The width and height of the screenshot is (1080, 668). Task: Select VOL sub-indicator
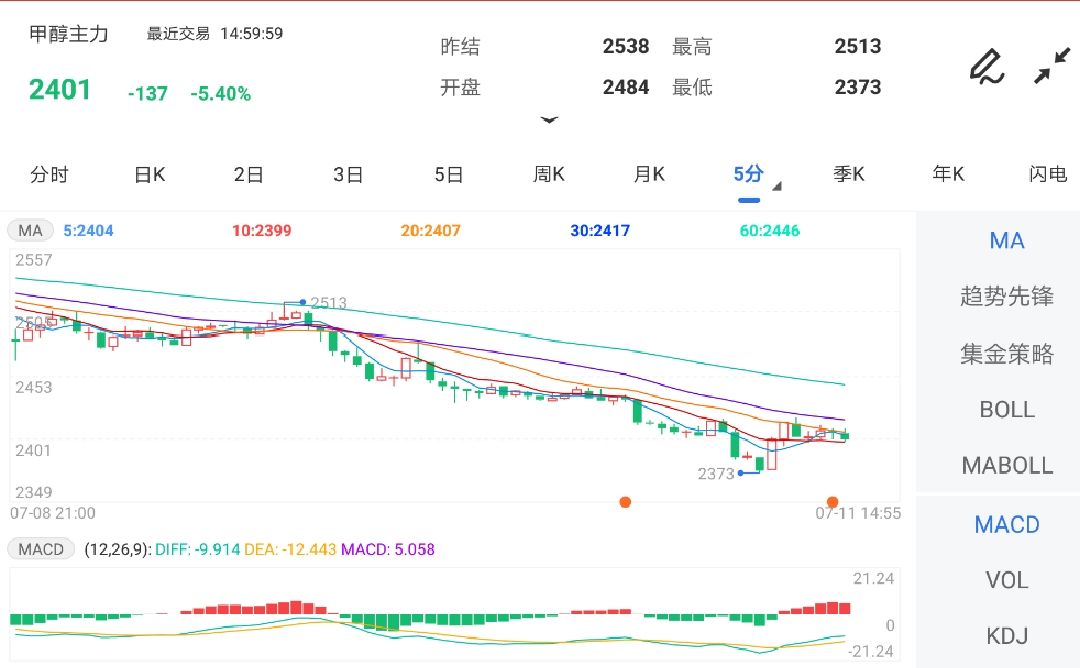point(1007,580)
